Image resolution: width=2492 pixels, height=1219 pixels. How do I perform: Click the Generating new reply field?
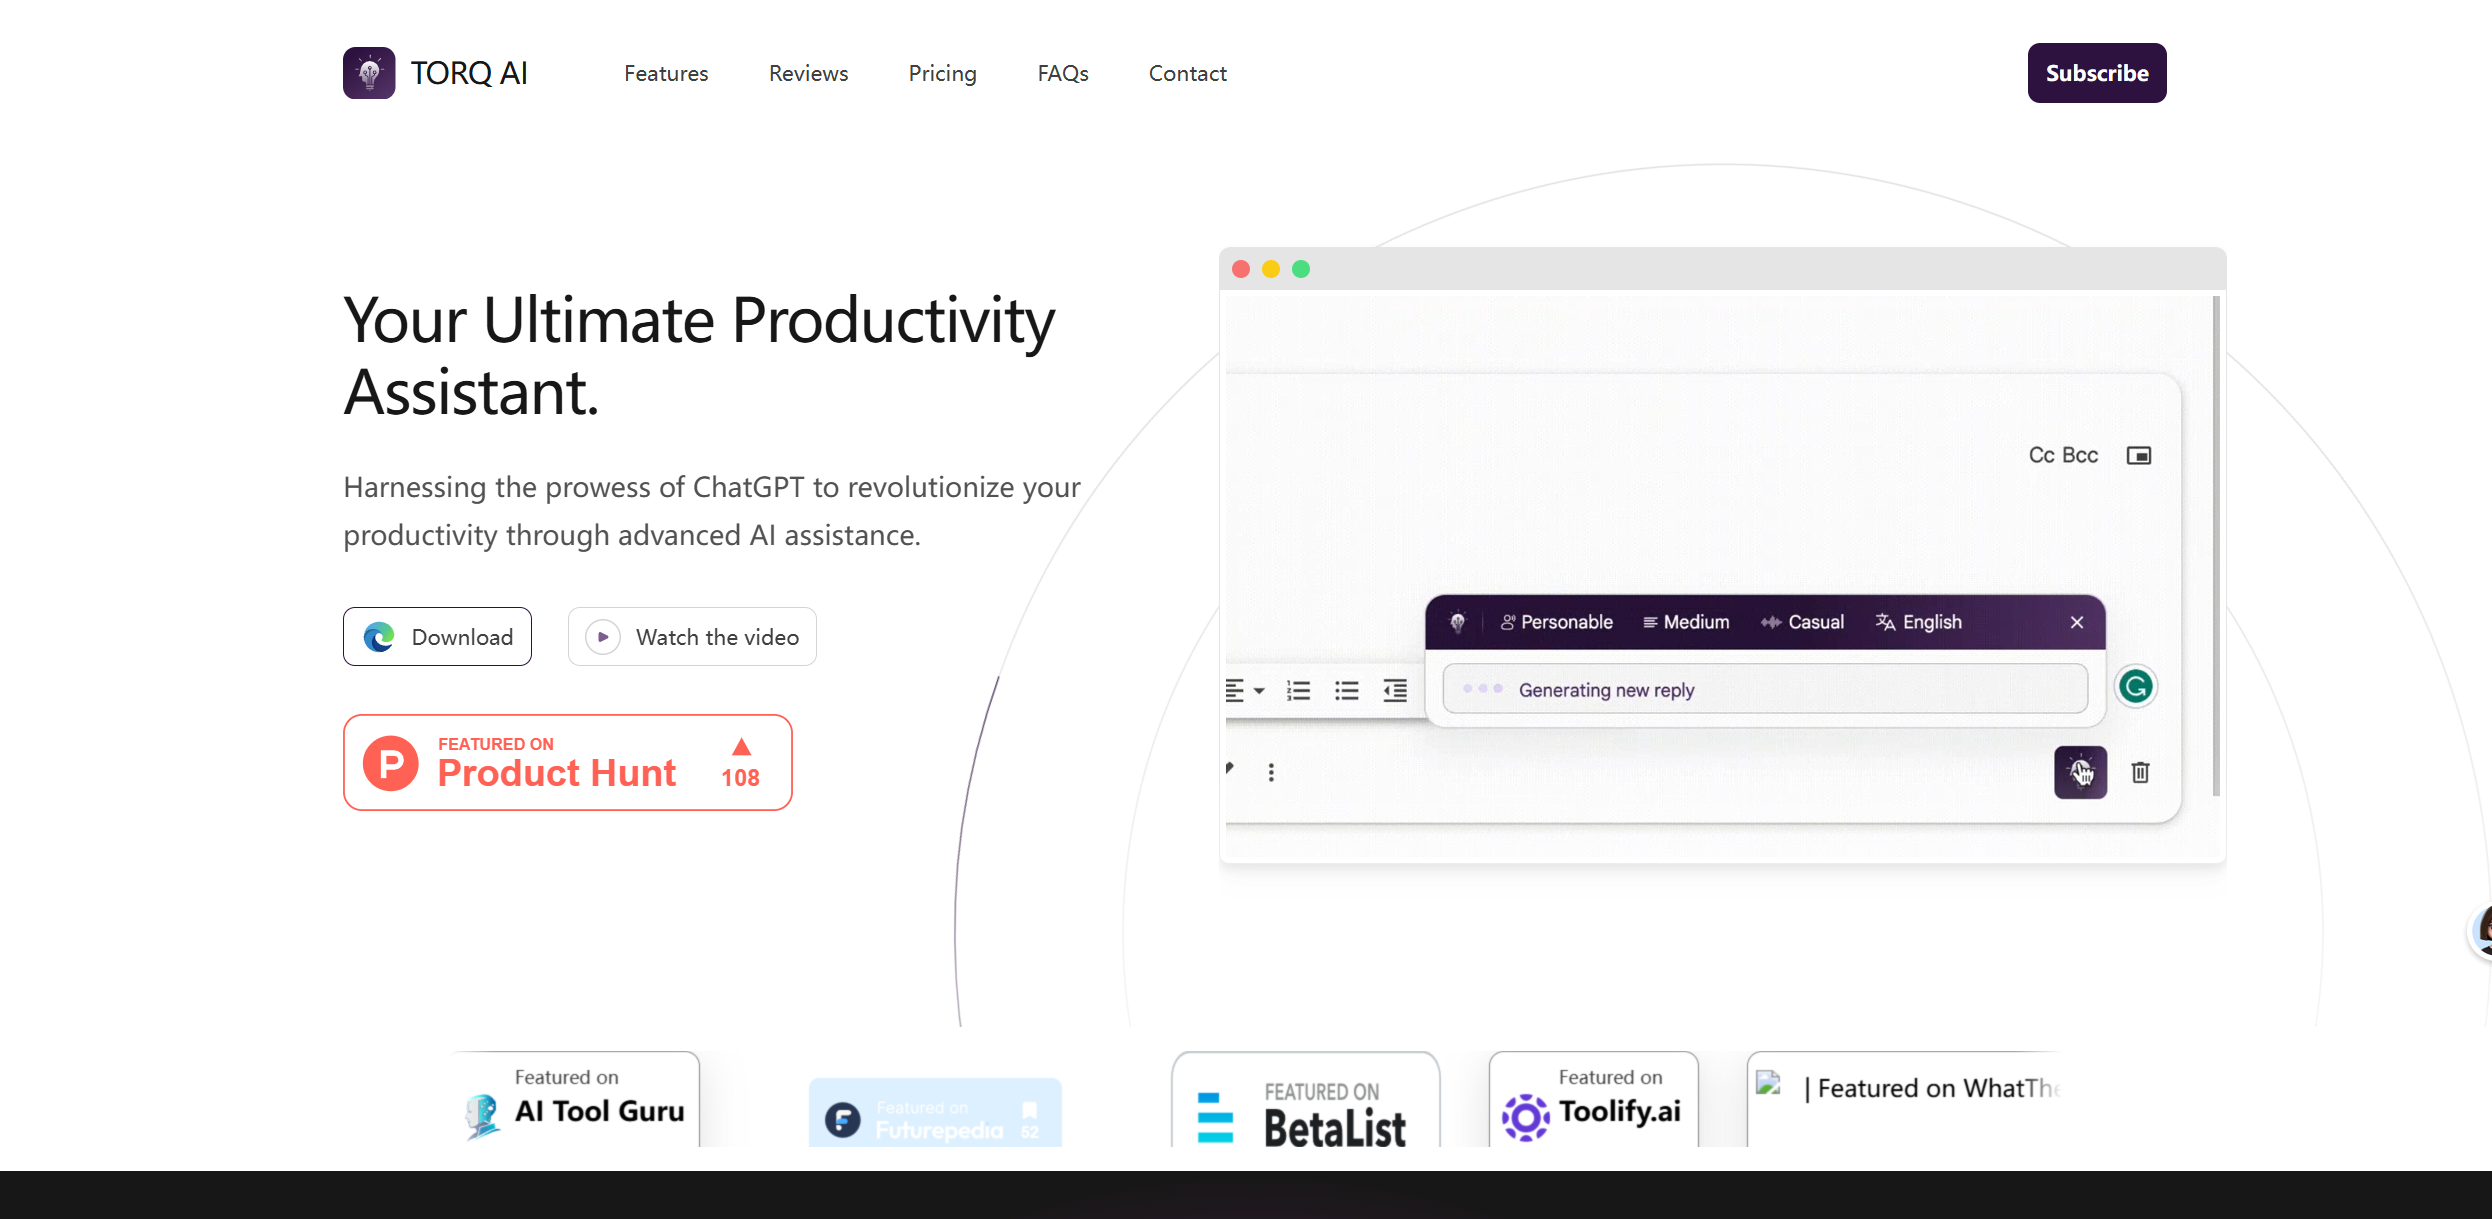coord(1765,689)
